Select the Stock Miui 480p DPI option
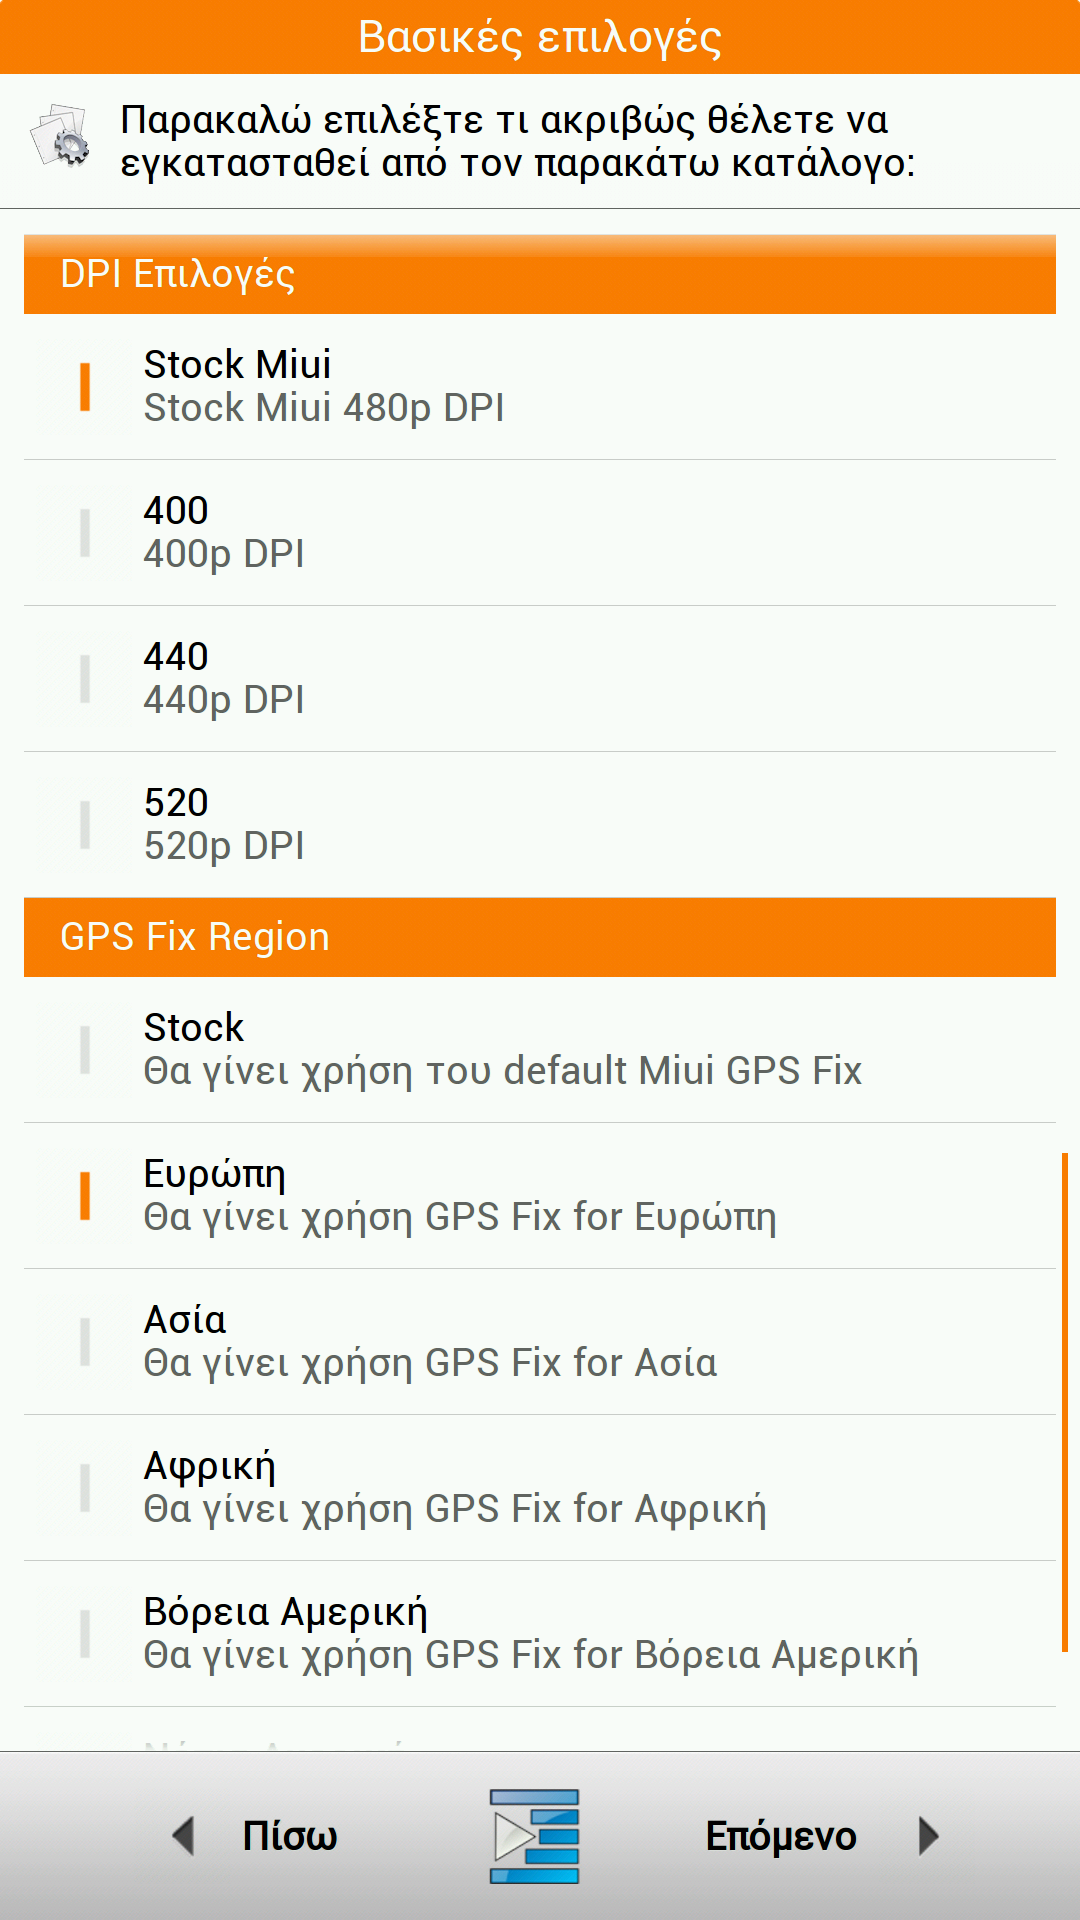1080x1920 pixels. point(540,387)
